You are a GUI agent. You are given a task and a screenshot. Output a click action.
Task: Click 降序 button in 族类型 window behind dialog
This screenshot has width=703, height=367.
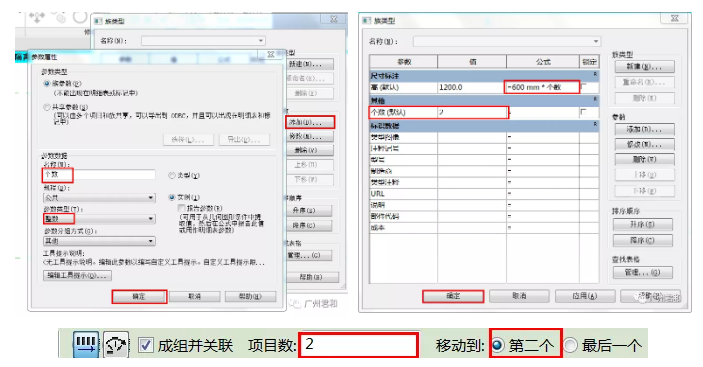(310, 225)
